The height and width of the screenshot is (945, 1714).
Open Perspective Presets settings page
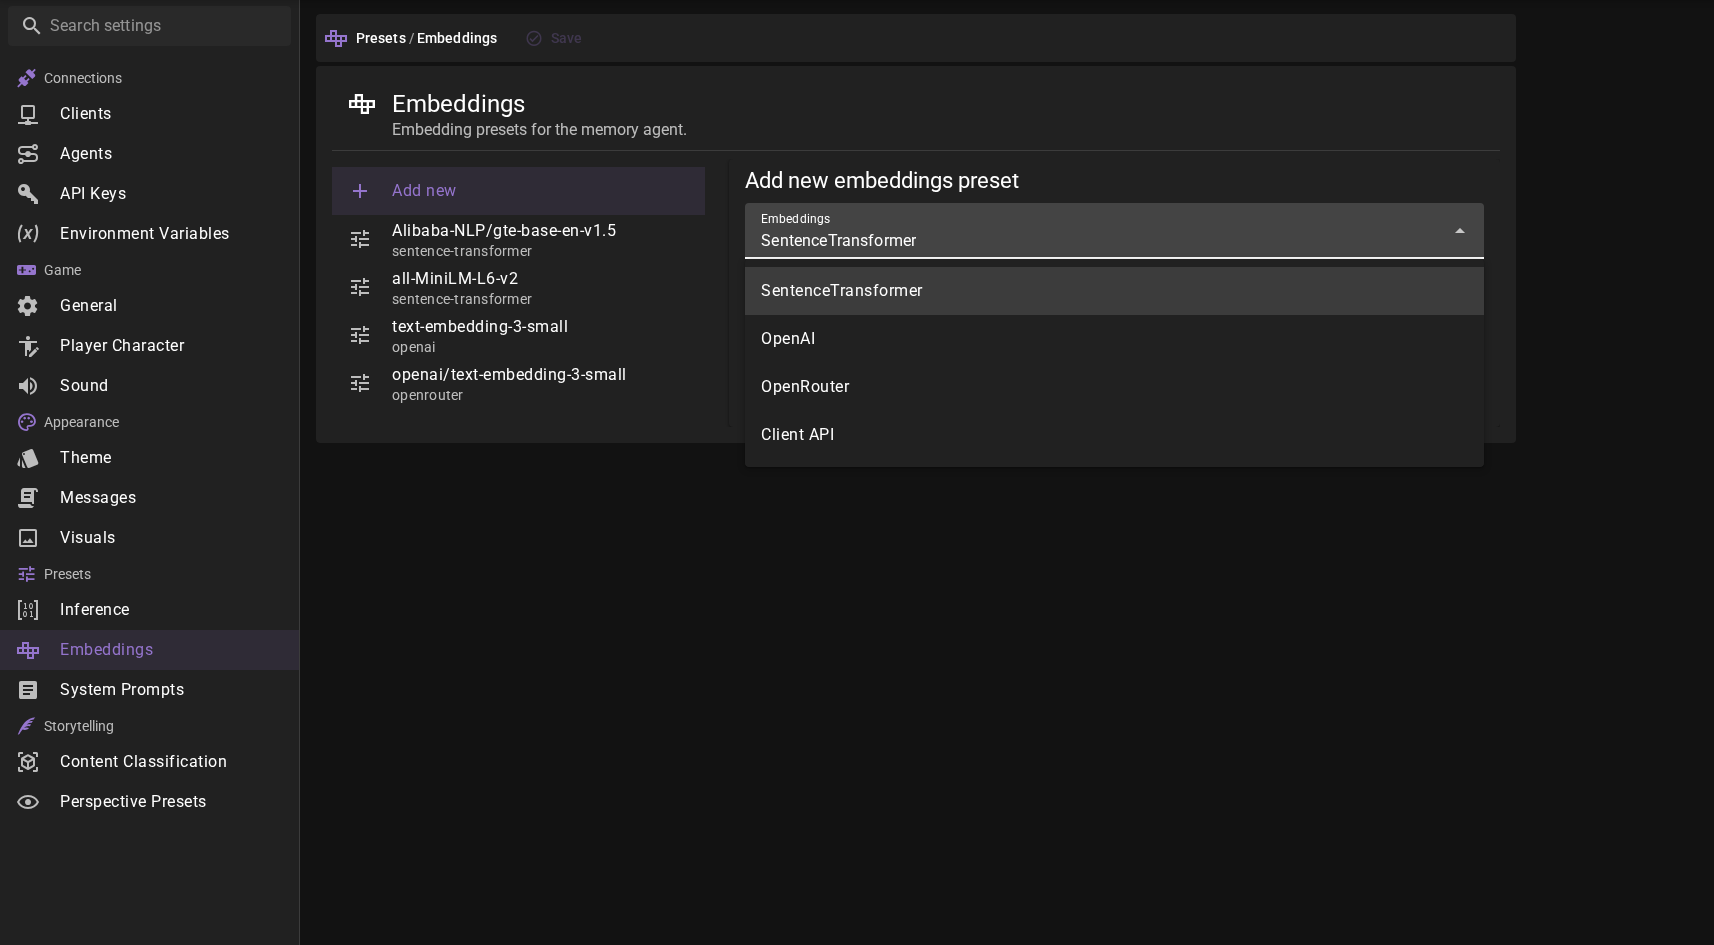click(x=150, y=802)
